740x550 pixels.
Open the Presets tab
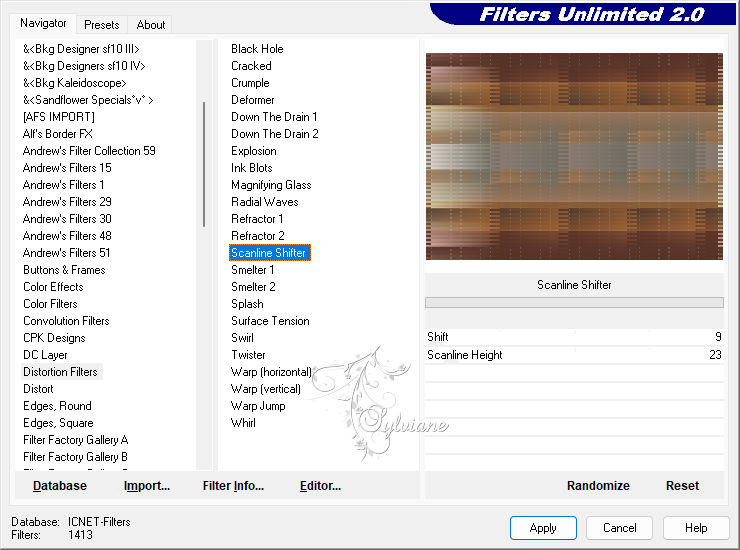pyautogui.click(x=101, y=25)
